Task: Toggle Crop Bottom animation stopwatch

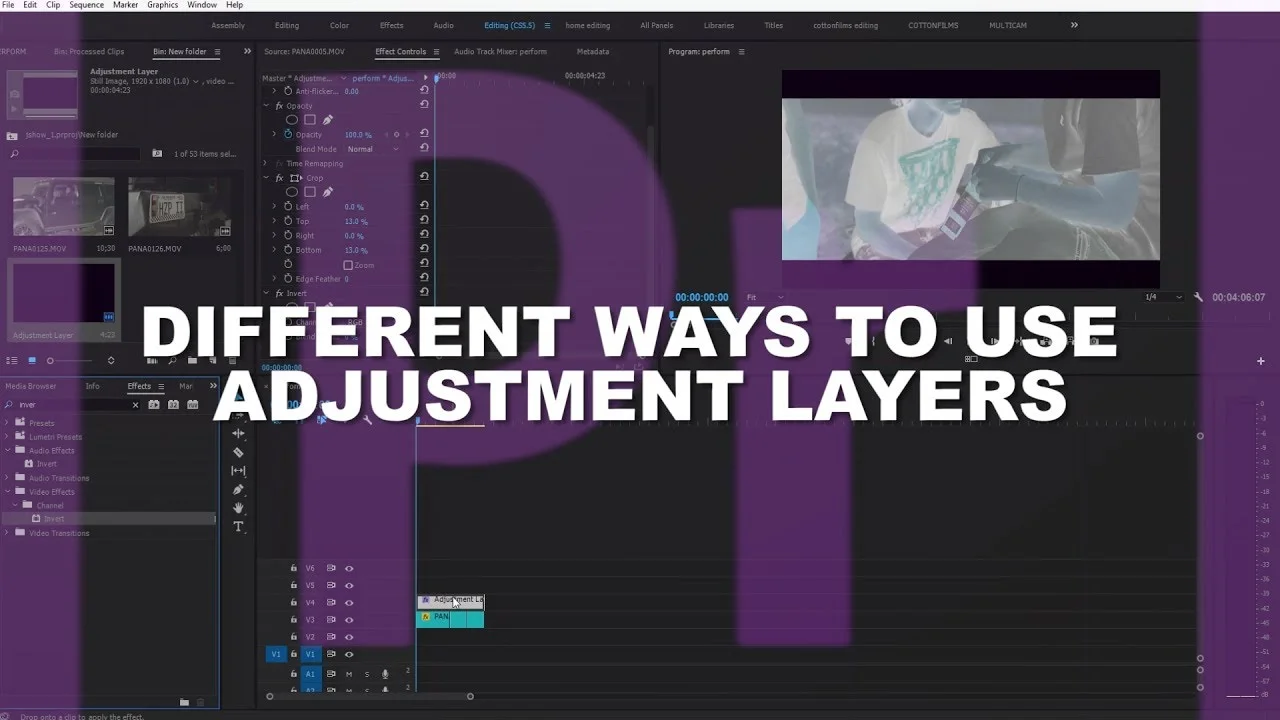Action: 288,250
